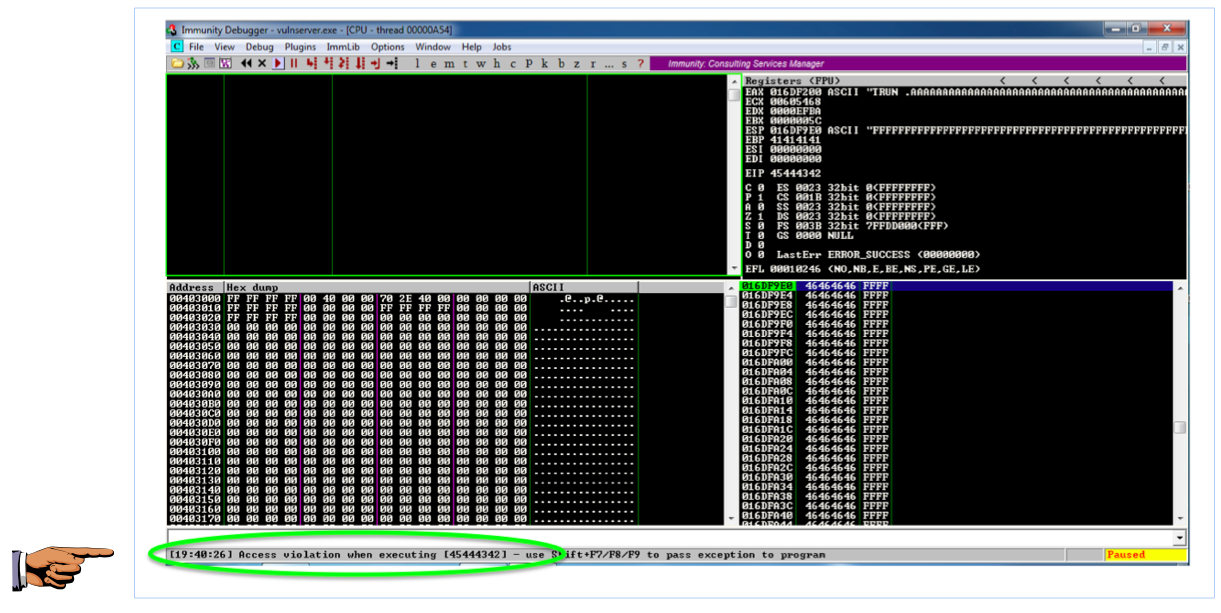Open executable modules via 'e' button

click(x=433, y=63)
